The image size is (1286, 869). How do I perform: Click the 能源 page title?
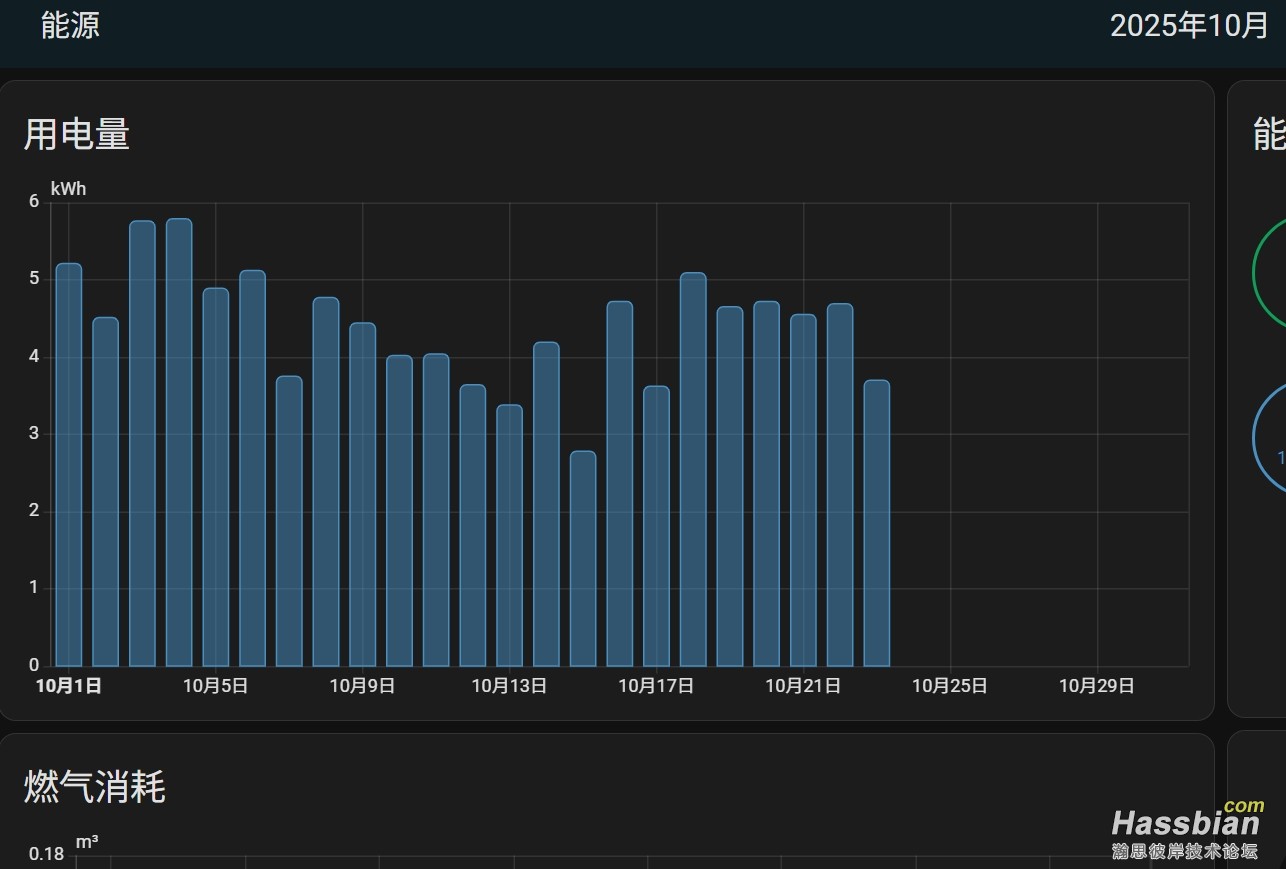click(70, 26)
